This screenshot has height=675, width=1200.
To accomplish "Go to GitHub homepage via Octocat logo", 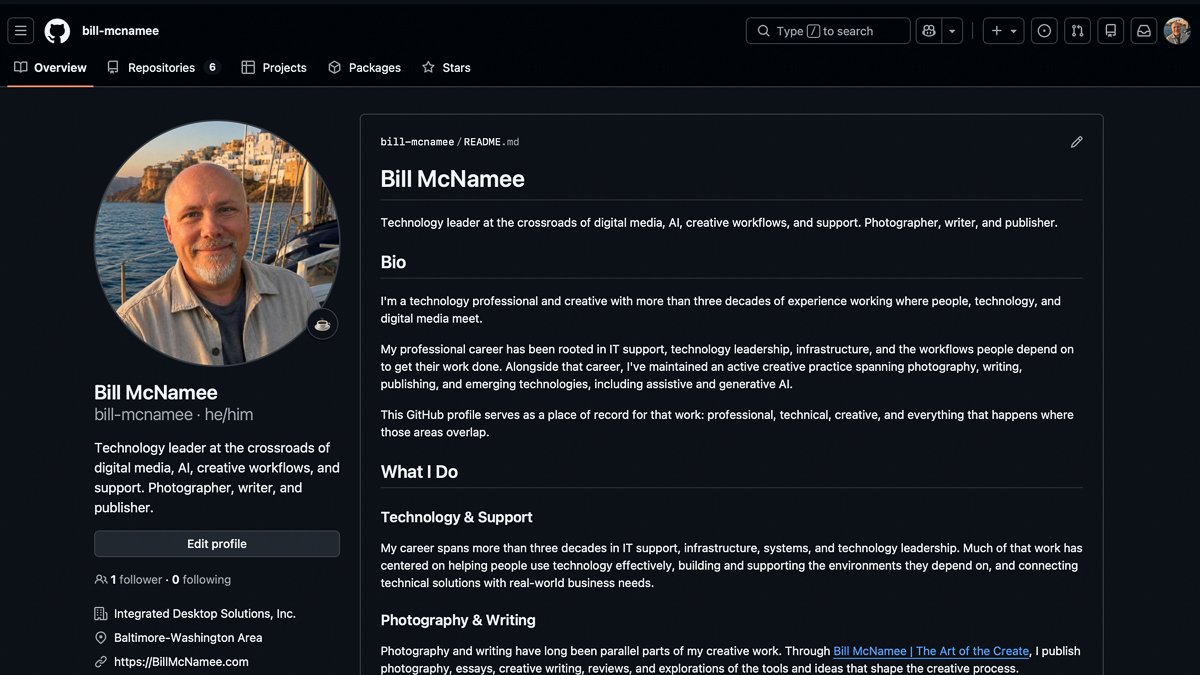I will click(x=57, y=31).
